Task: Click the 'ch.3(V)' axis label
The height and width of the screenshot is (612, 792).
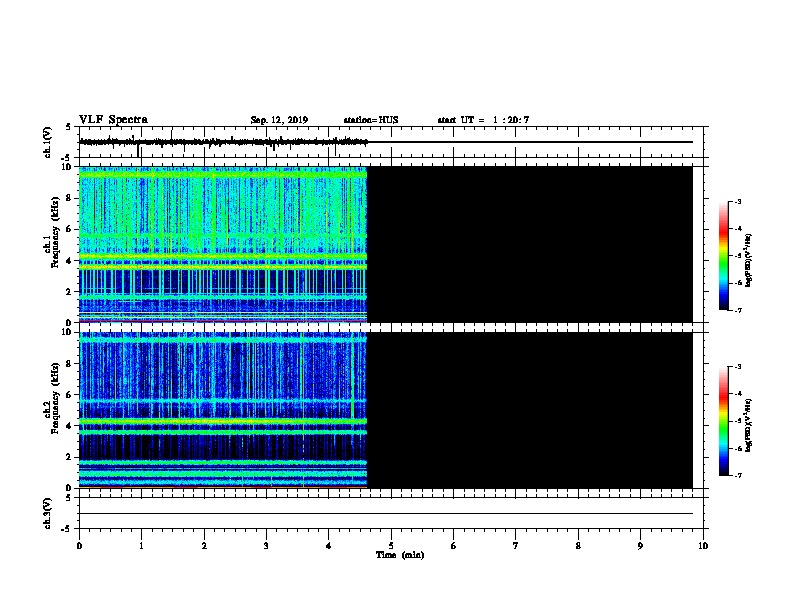Action: click(x=47, y=513)
